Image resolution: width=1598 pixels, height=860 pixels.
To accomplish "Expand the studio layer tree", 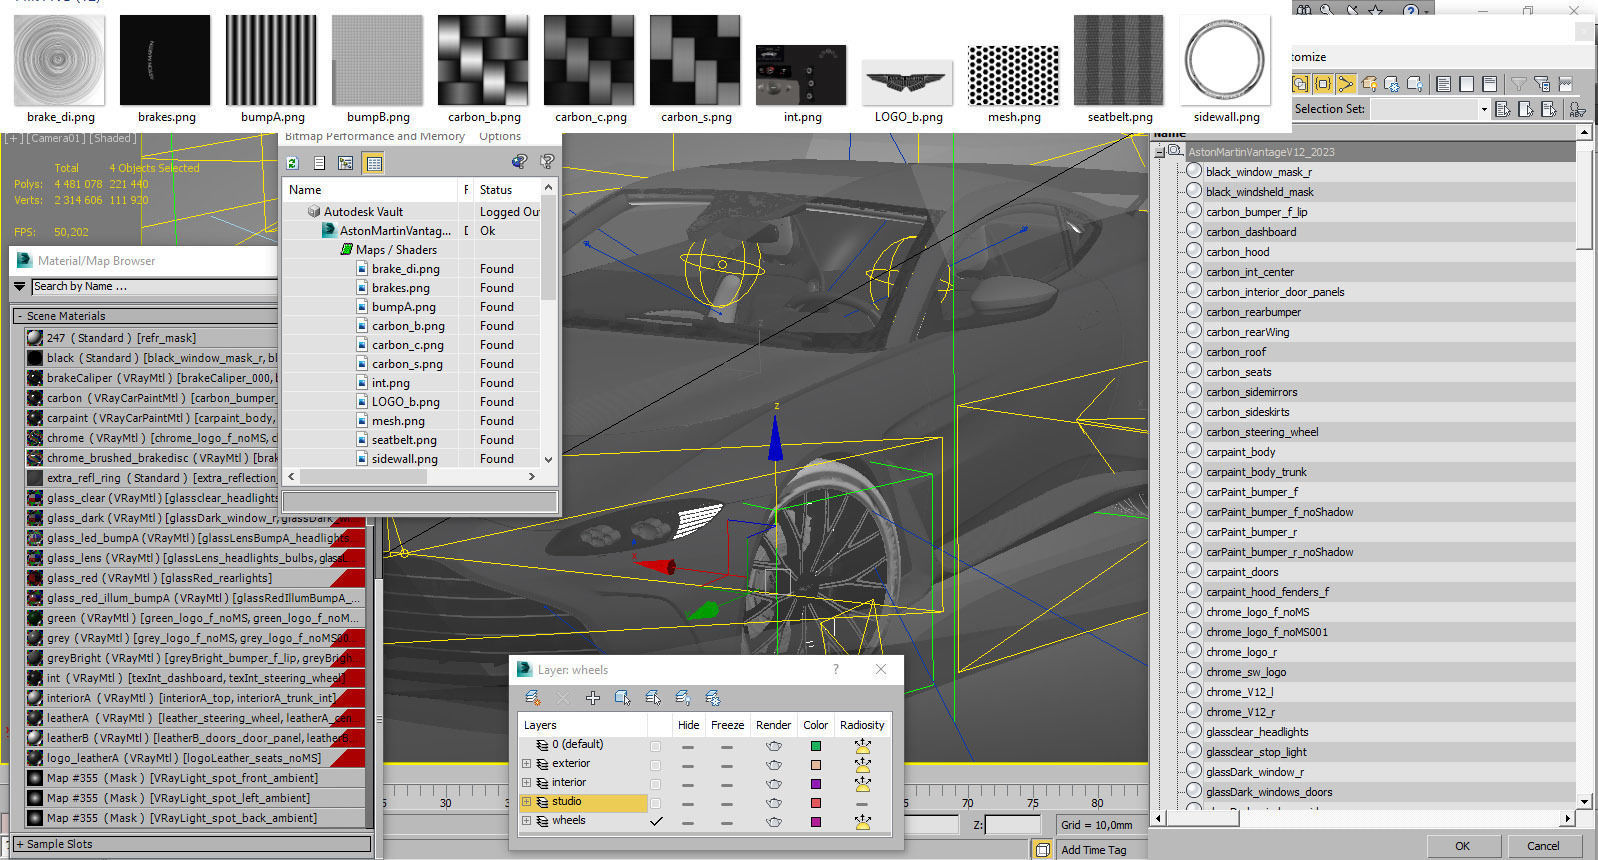I will 526,802.
